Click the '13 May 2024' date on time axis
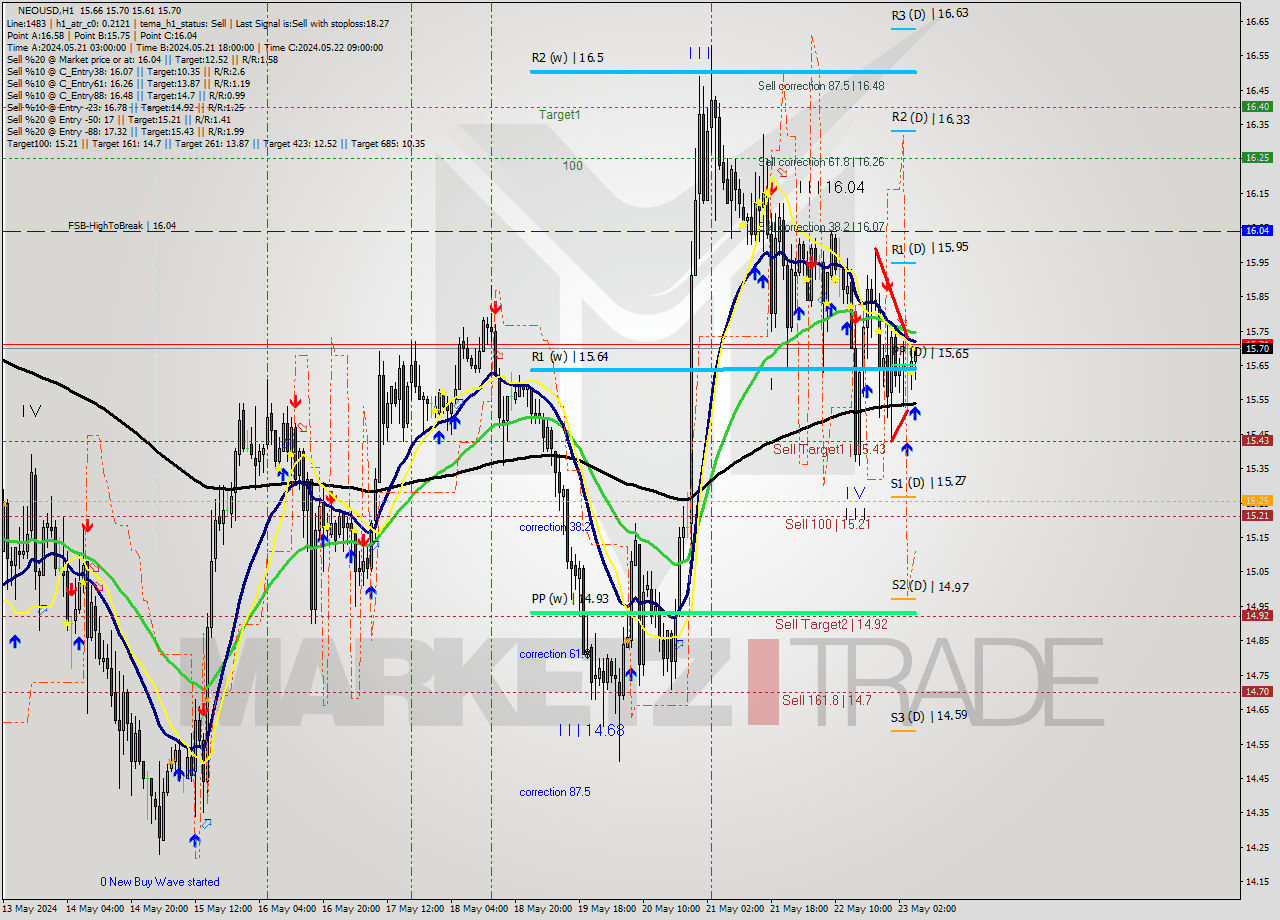 (x=29, y=909)
